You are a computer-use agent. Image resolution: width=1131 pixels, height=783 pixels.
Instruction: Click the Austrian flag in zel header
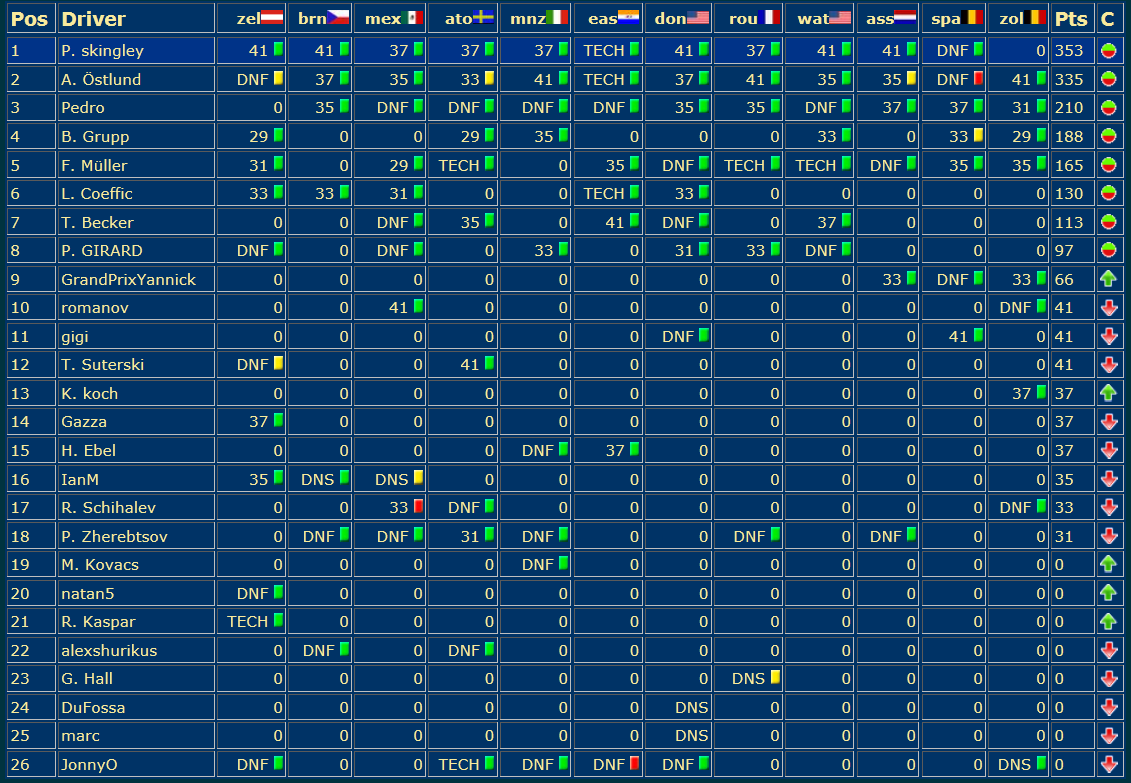tap(272, 18)
